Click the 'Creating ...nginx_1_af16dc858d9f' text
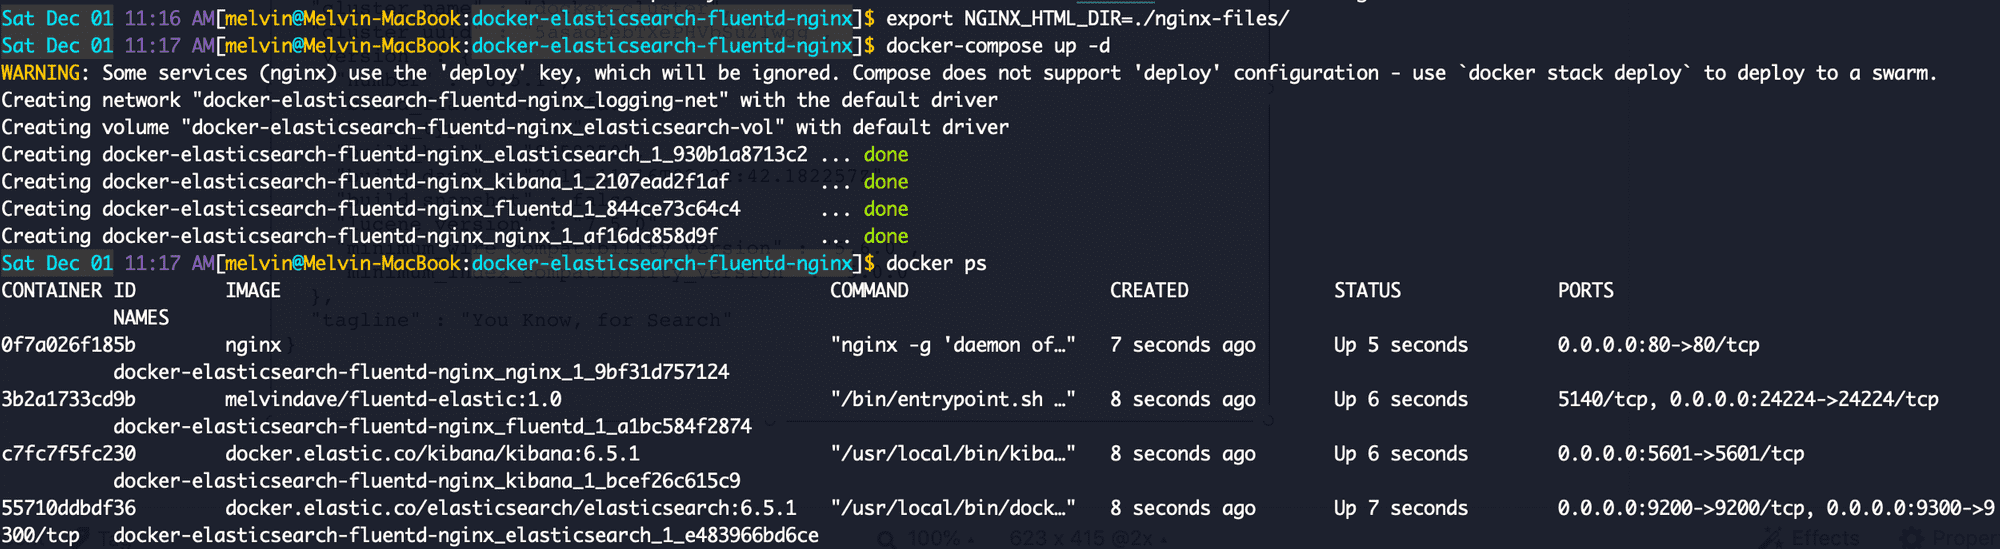The height and width of the screenshot is (549, 2000). coord(360,236)
